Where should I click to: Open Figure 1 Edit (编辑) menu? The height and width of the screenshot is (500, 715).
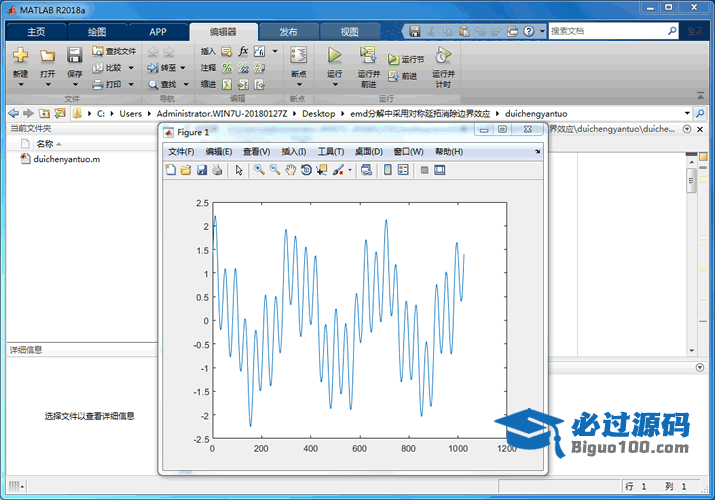(218, 152)
